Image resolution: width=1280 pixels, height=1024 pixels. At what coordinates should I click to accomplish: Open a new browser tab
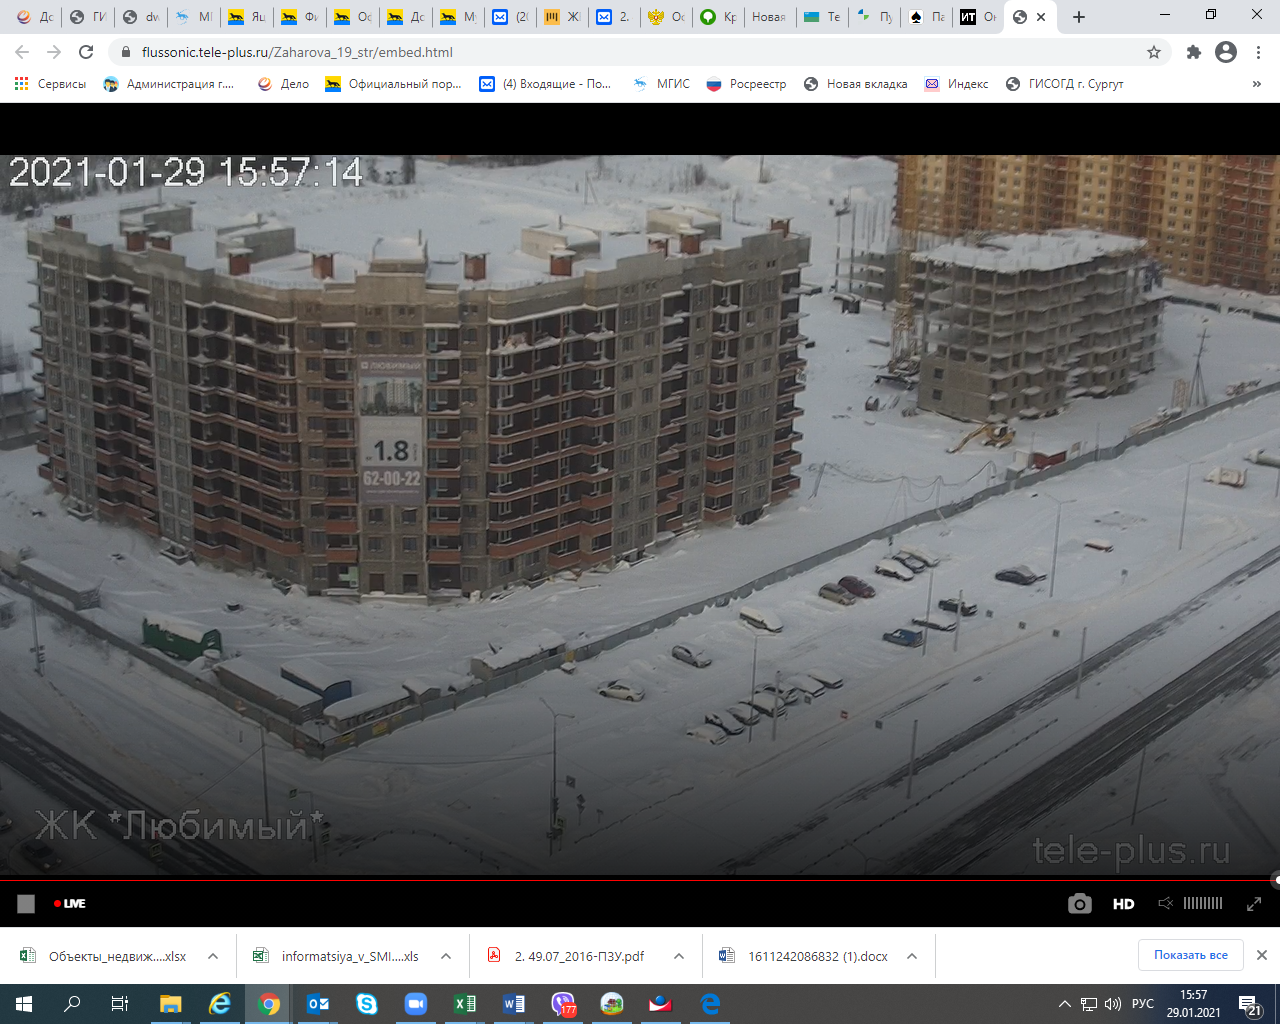click(x=1078, y=17)
